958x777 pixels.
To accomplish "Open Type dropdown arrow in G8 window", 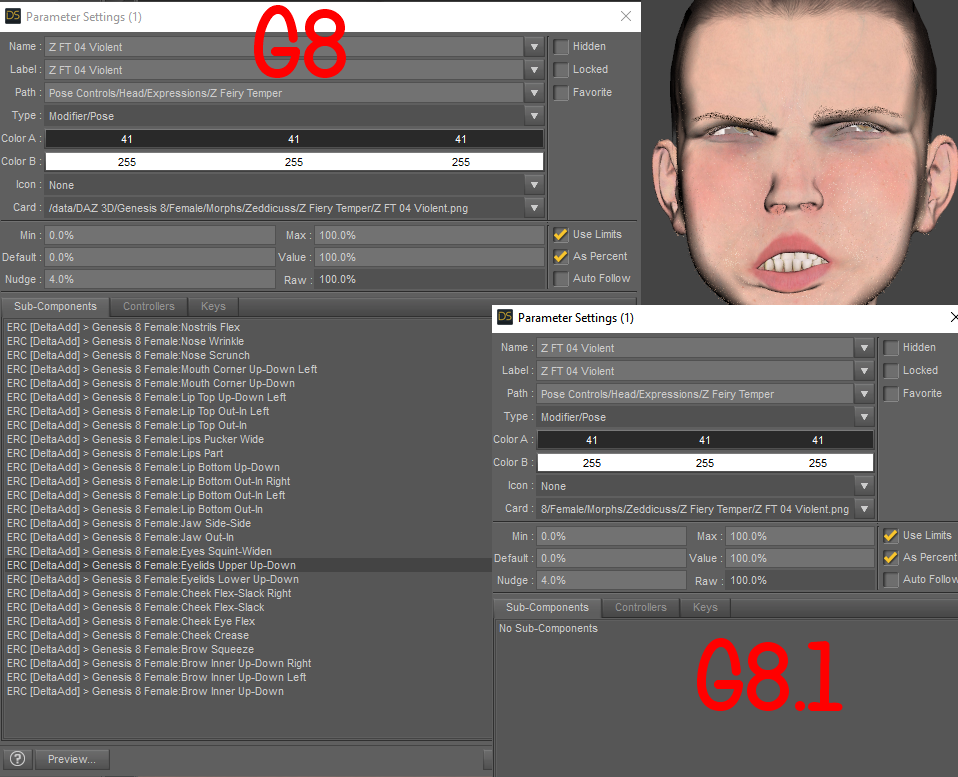I will click(x=534, y=116).
